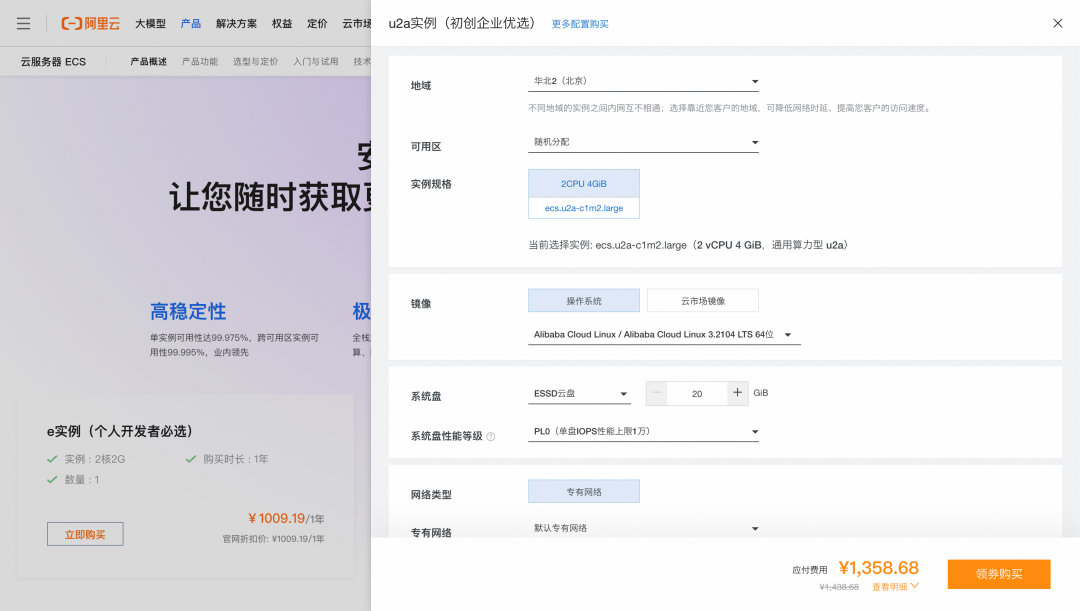Click the 高稳定性 heading
The width and height of the screenshot is (1080, 611).
(188, 311)
